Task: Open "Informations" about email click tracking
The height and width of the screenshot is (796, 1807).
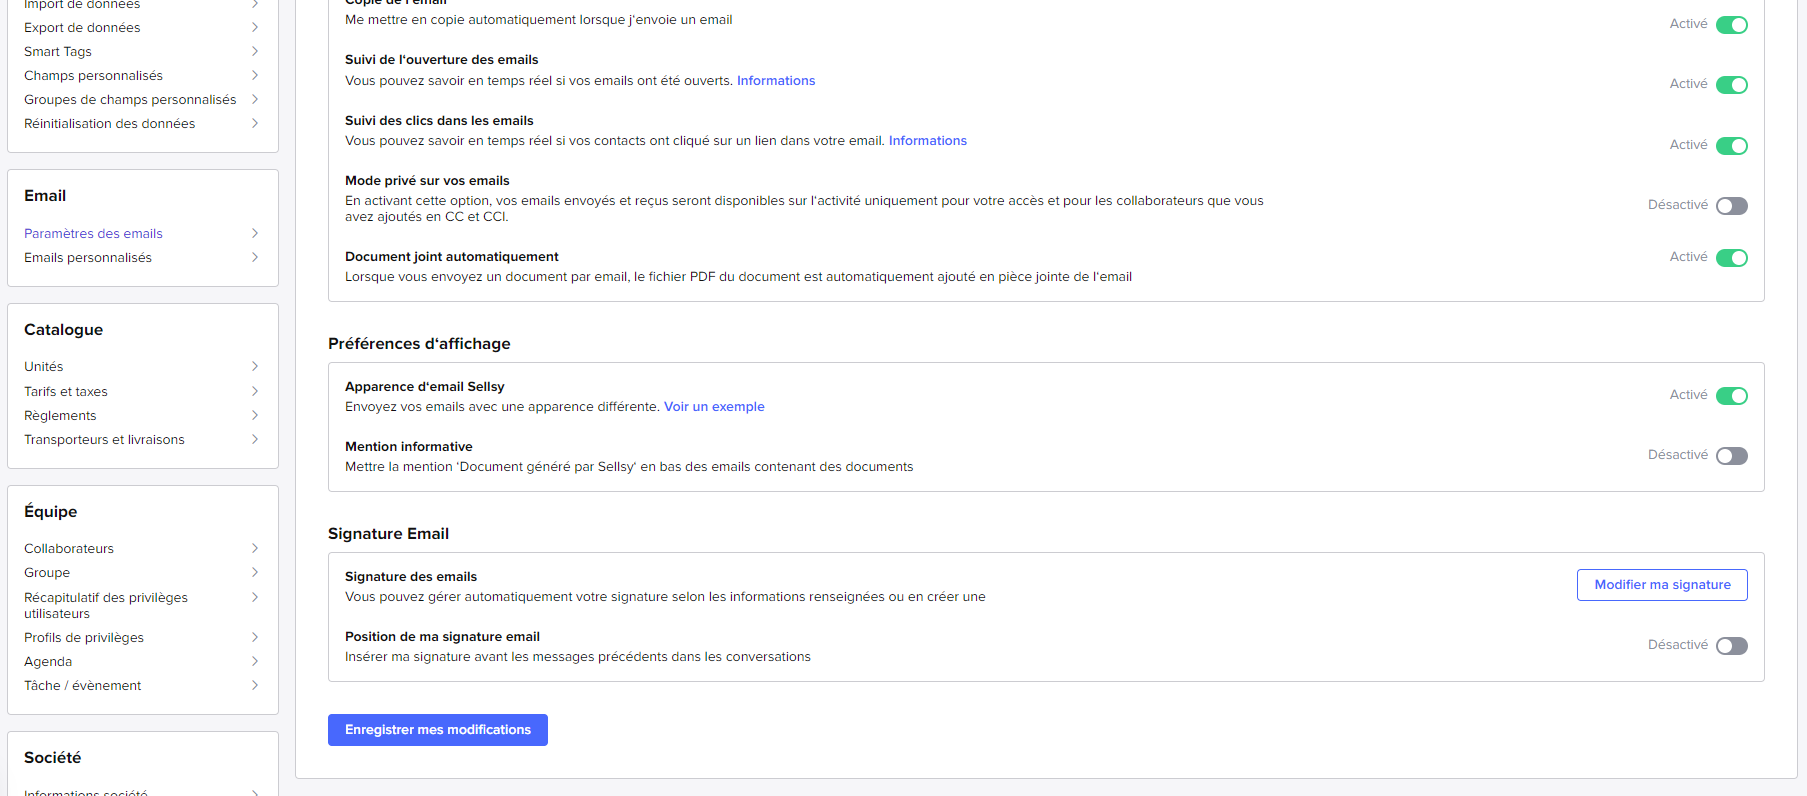Action: click(x=927, y=140)
